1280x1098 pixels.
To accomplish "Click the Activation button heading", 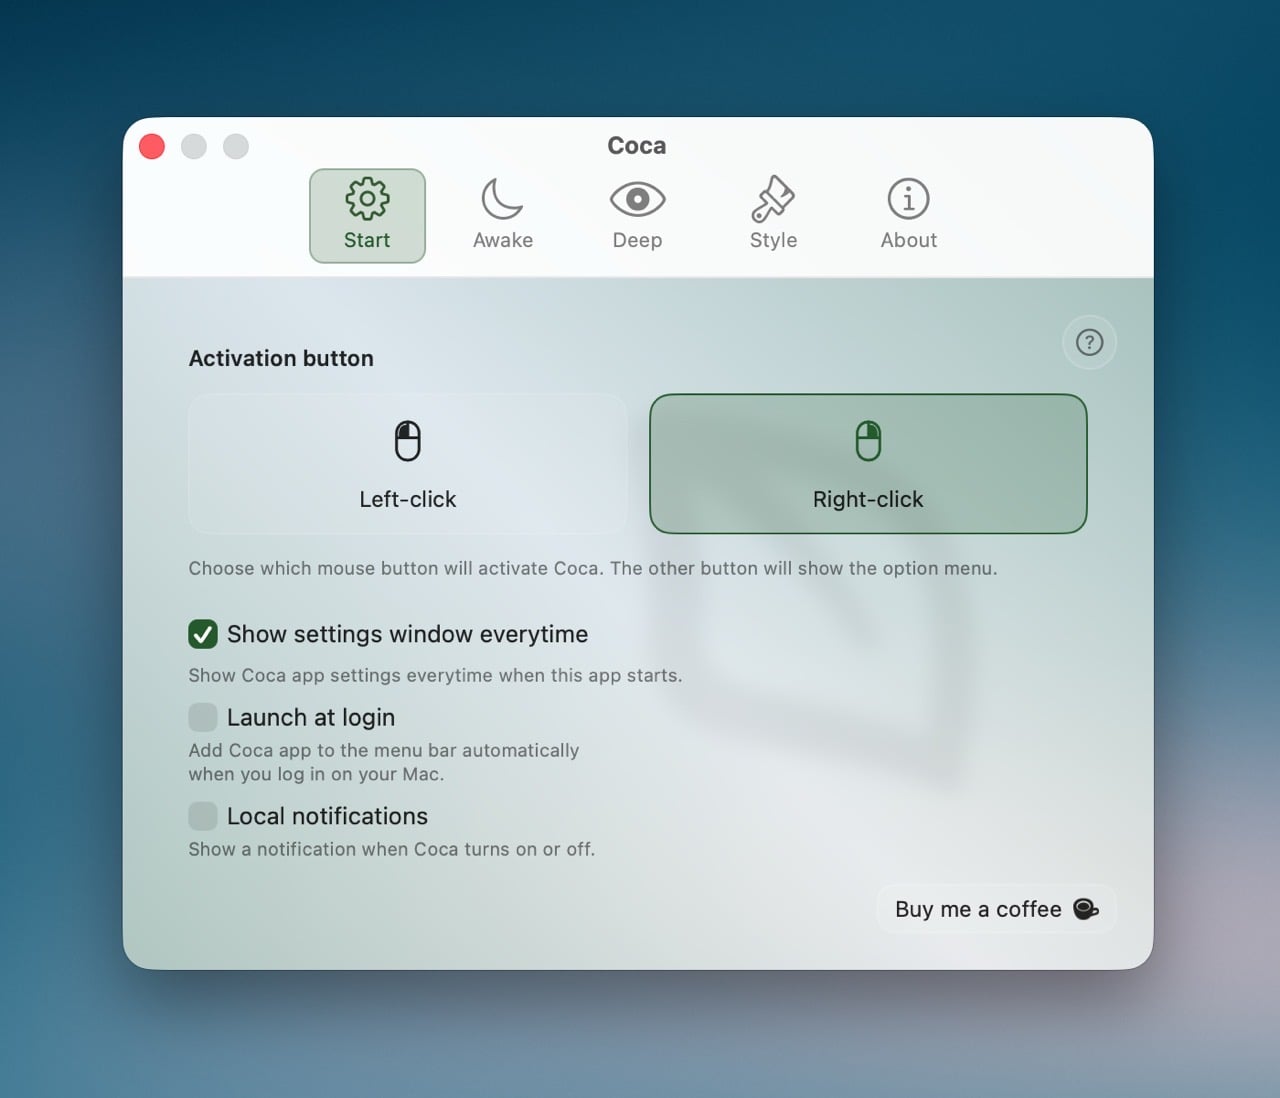I will 281,358.
